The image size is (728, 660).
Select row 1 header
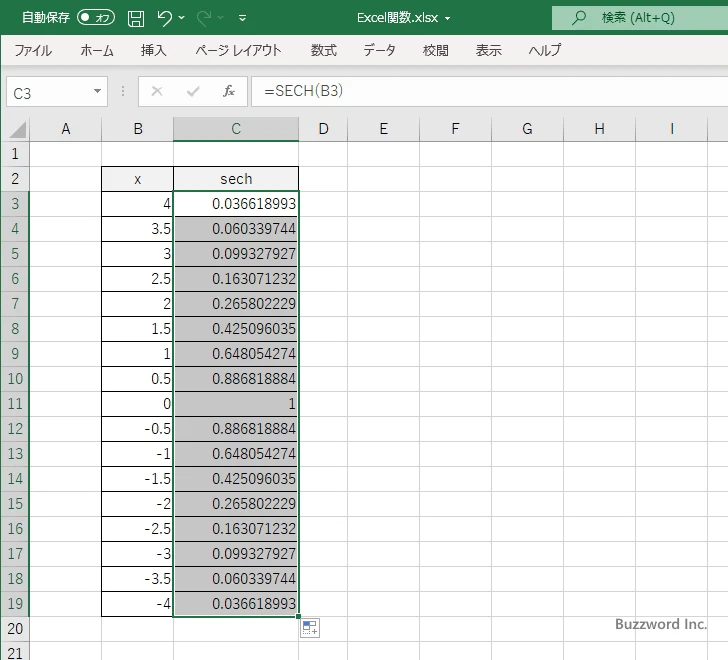(x=15, y=154)
